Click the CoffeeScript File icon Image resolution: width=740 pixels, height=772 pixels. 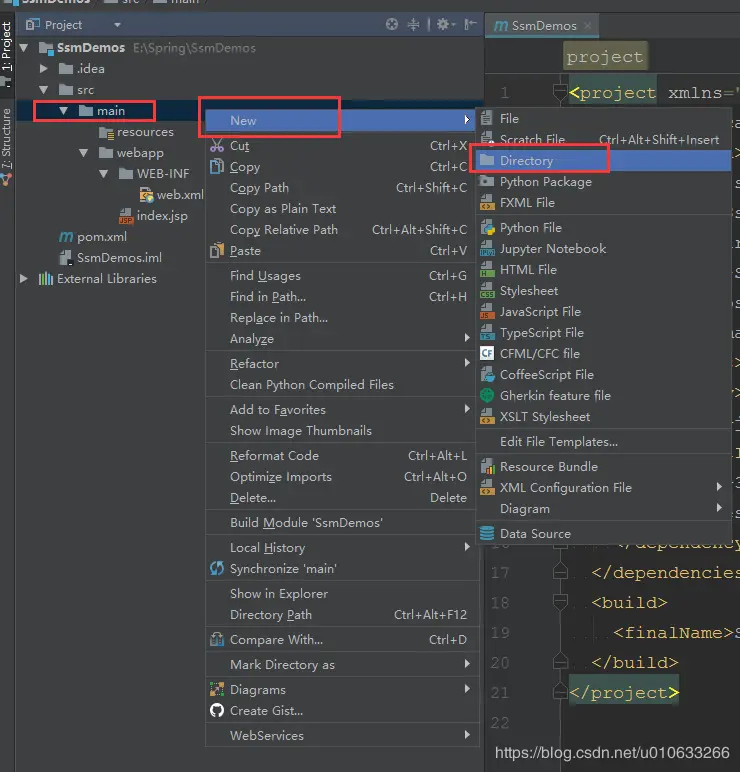tap(487, 374)
